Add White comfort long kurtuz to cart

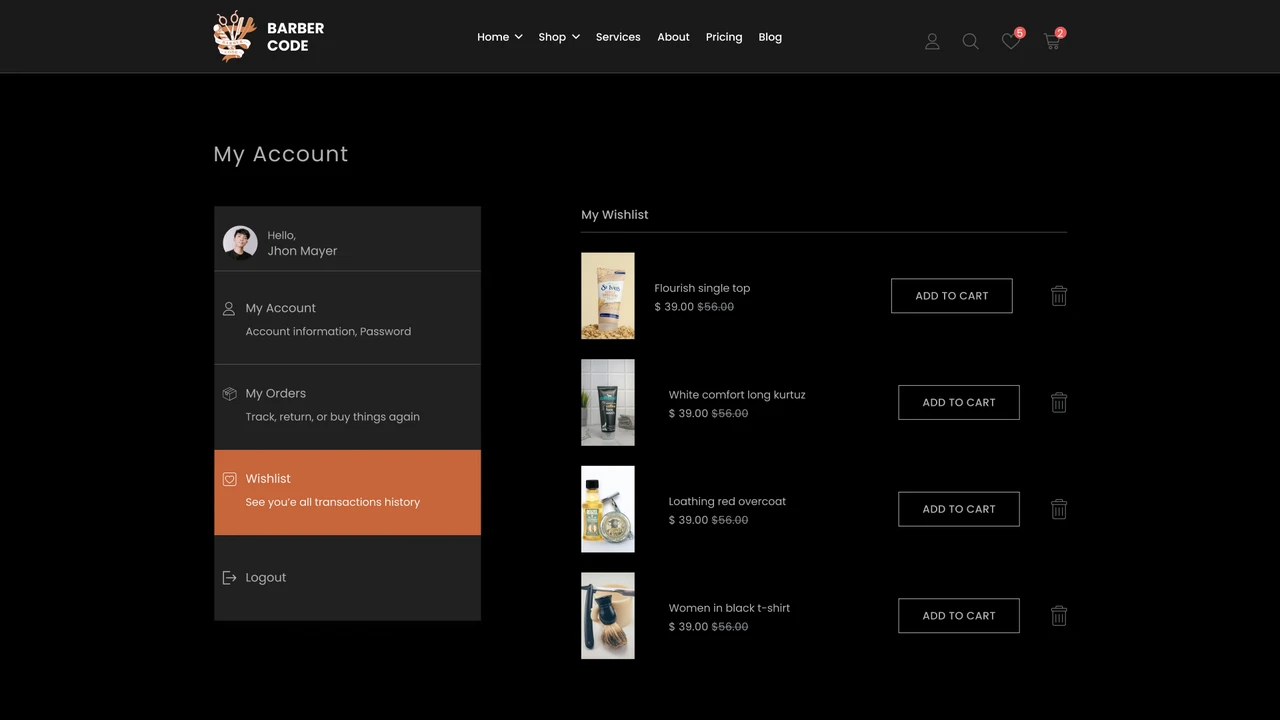click(959, 402)
